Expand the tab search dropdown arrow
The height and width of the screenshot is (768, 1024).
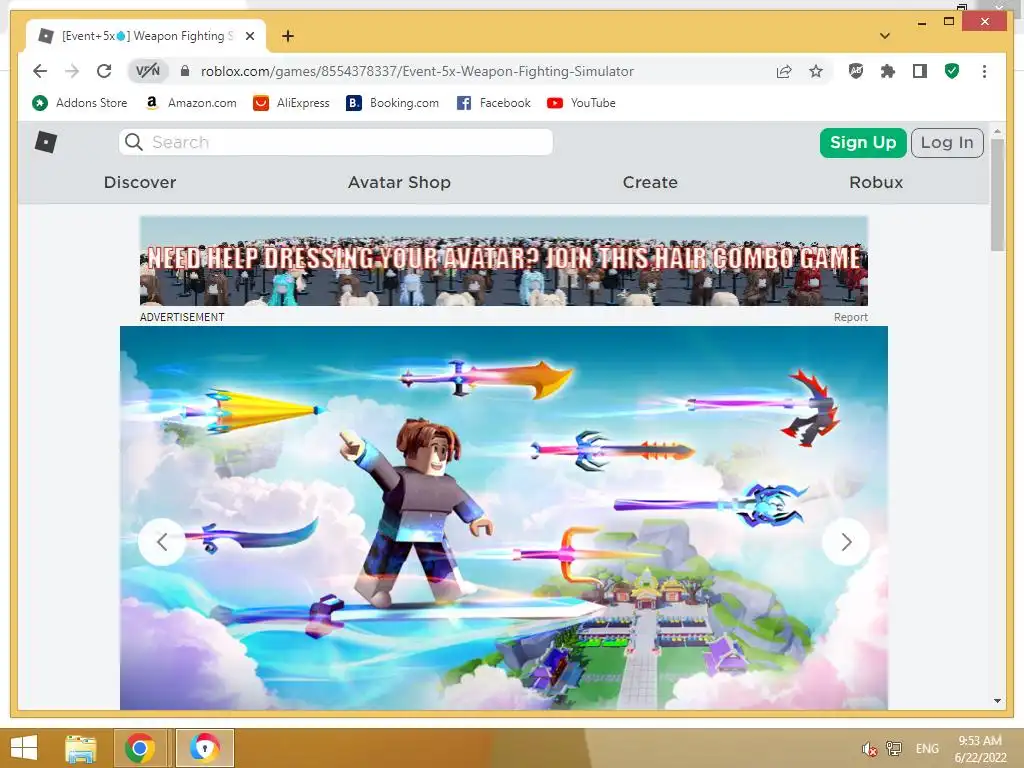tap(885, 36)
